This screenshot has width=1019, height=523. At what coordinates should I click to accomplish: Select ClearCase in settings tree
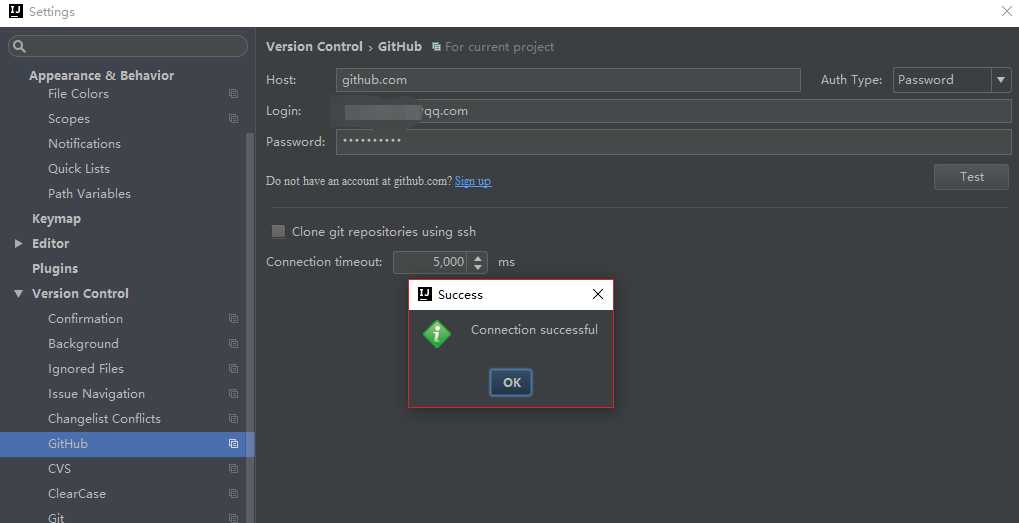[x=77, y=494]
